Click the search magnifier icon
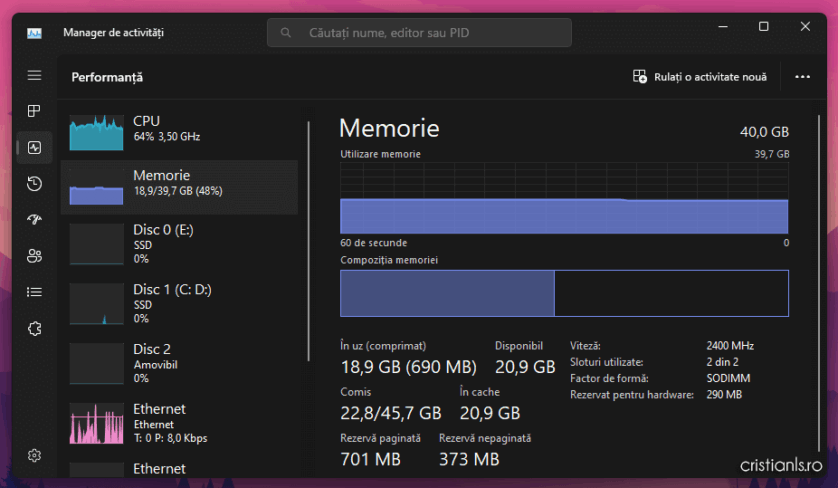The width and height of the screenshot is (838, 488). [x=286, y=33]
